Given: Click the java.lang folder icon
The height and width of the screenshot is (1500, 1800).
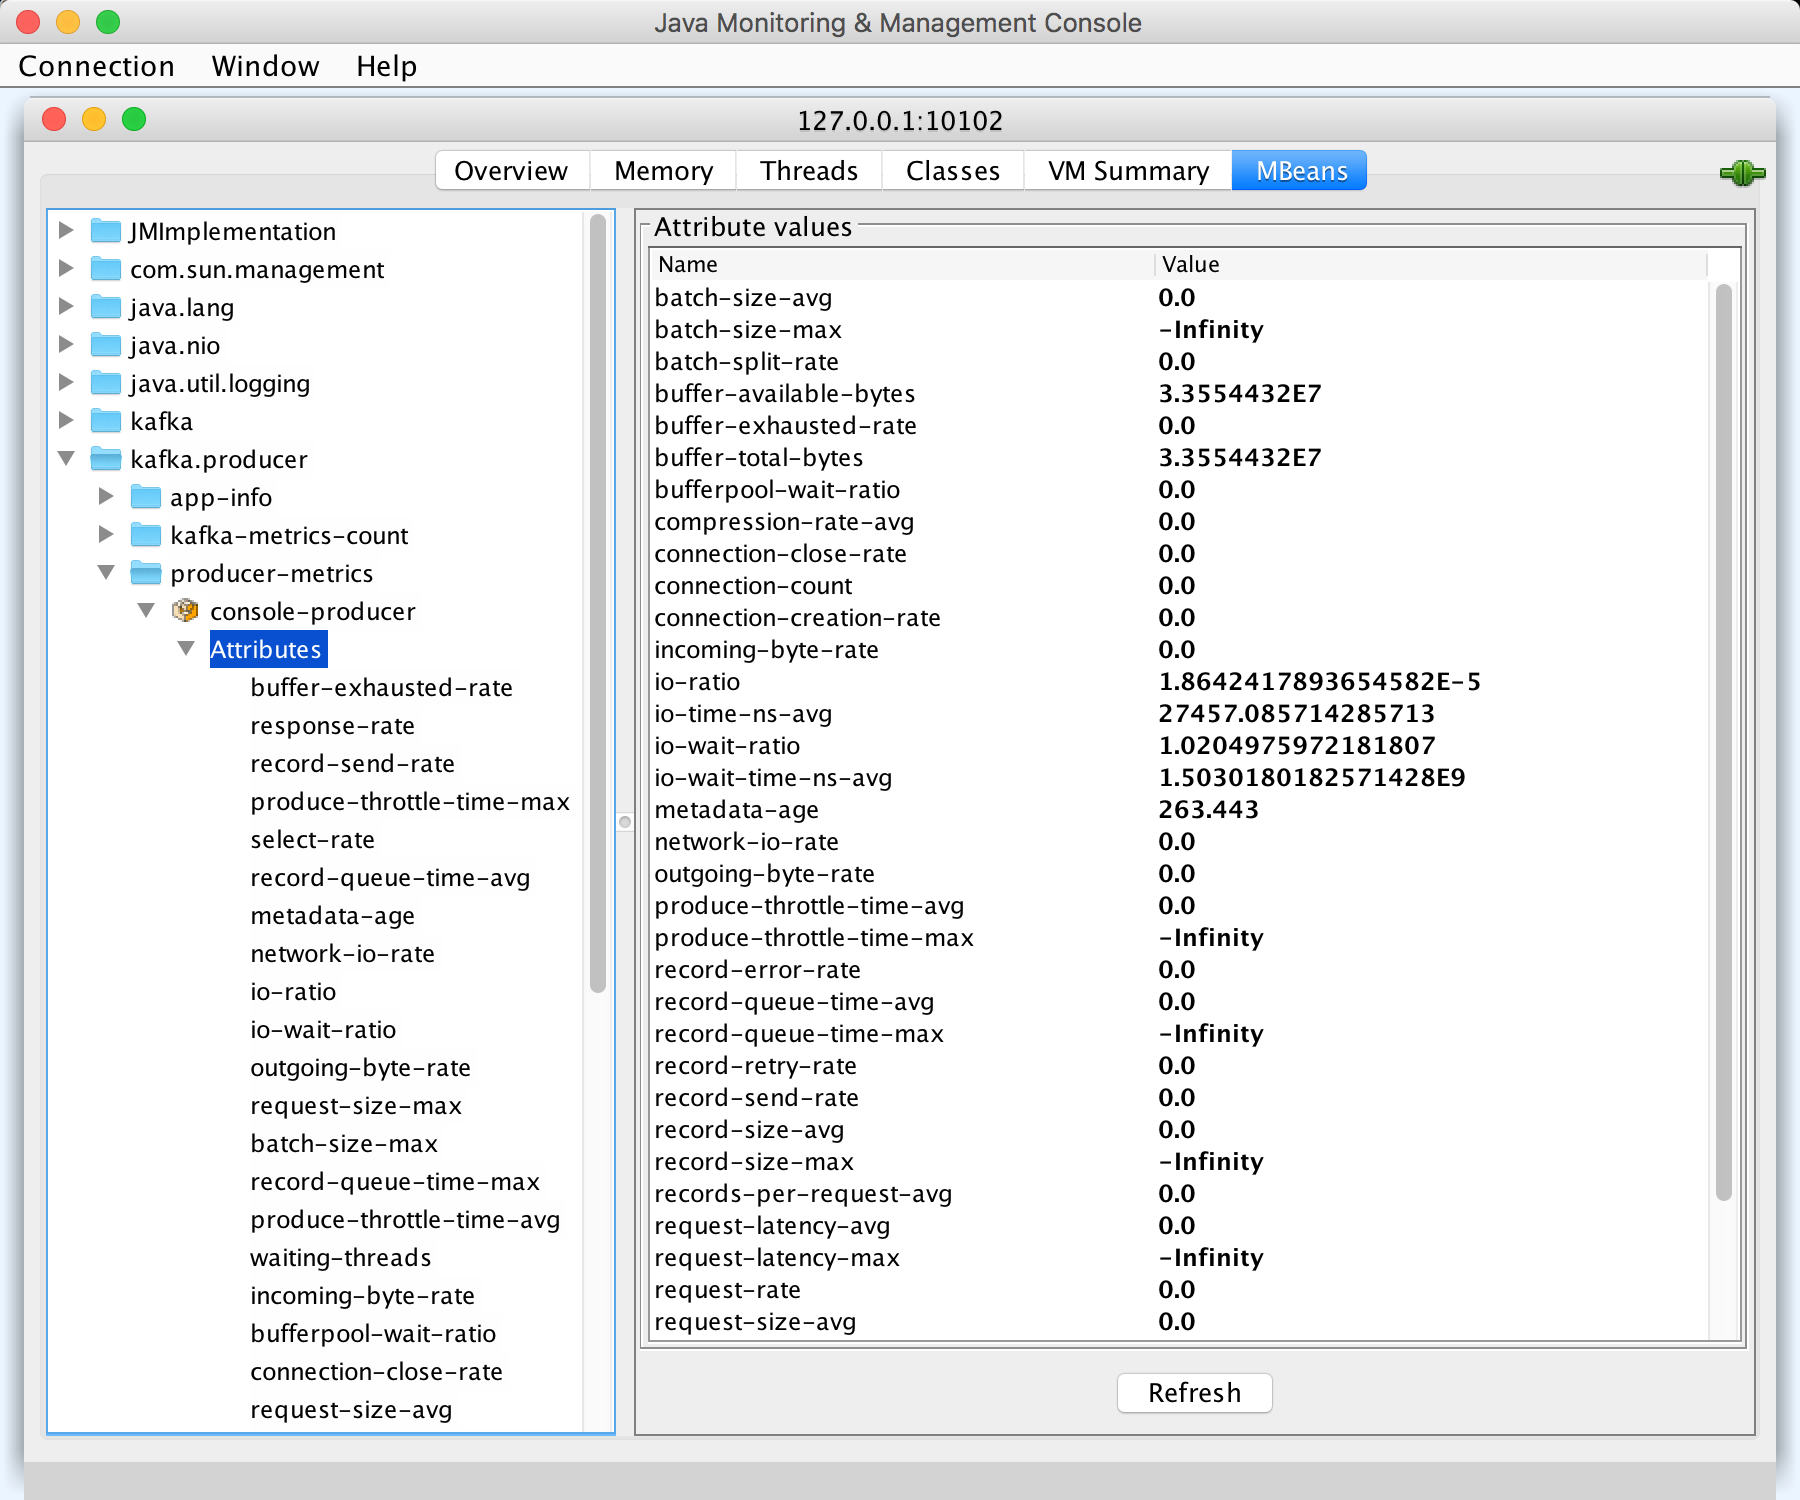Looking at the screenshot, I should [106, 307].
